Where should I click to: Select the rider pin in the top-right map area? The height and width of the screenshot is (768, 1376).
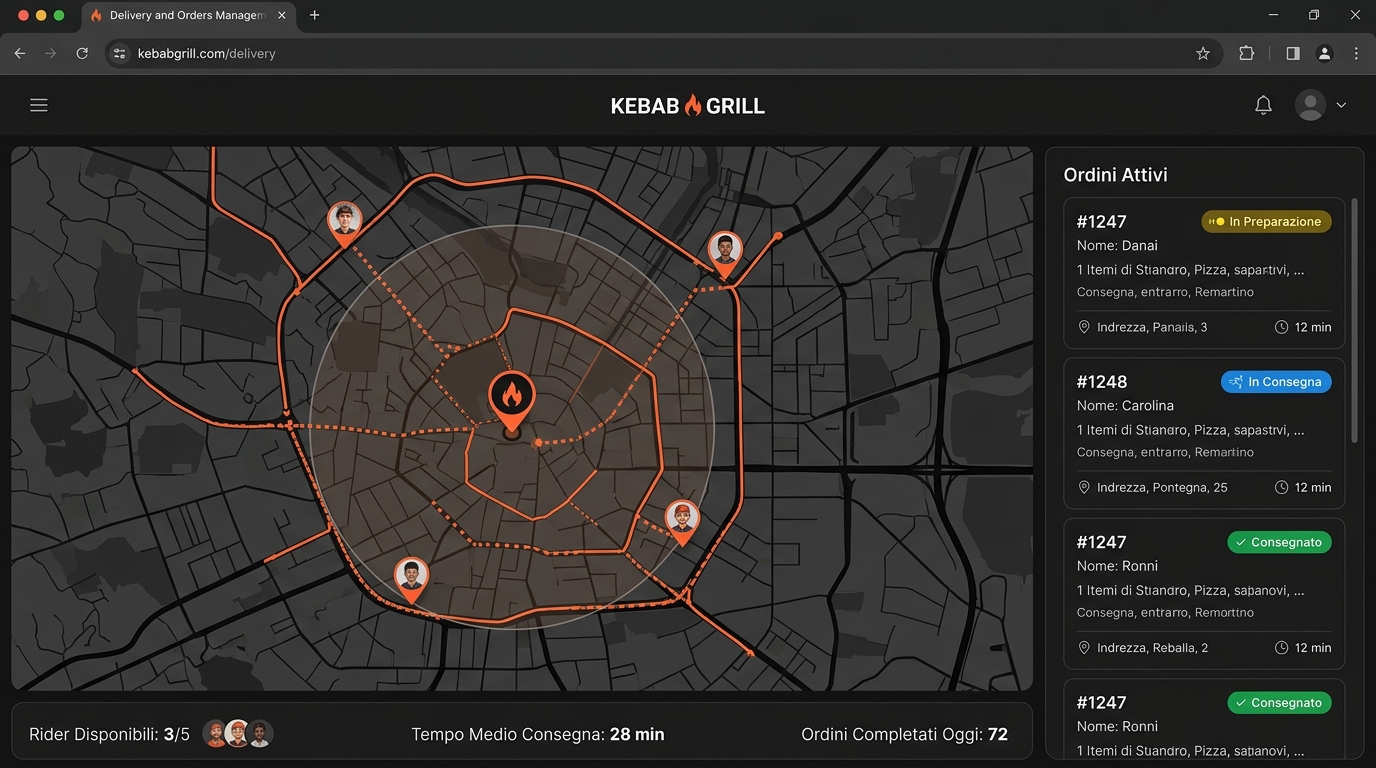pyautogui.click(x=724, y=251)
